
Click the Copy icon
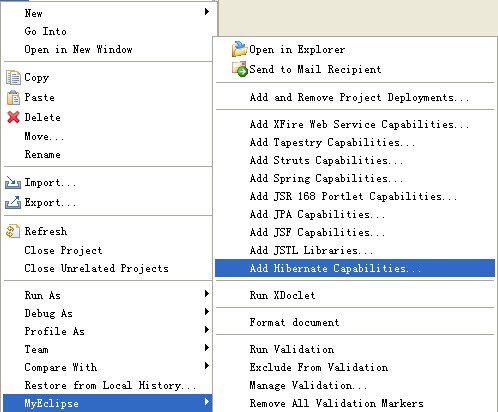(13, 77)
